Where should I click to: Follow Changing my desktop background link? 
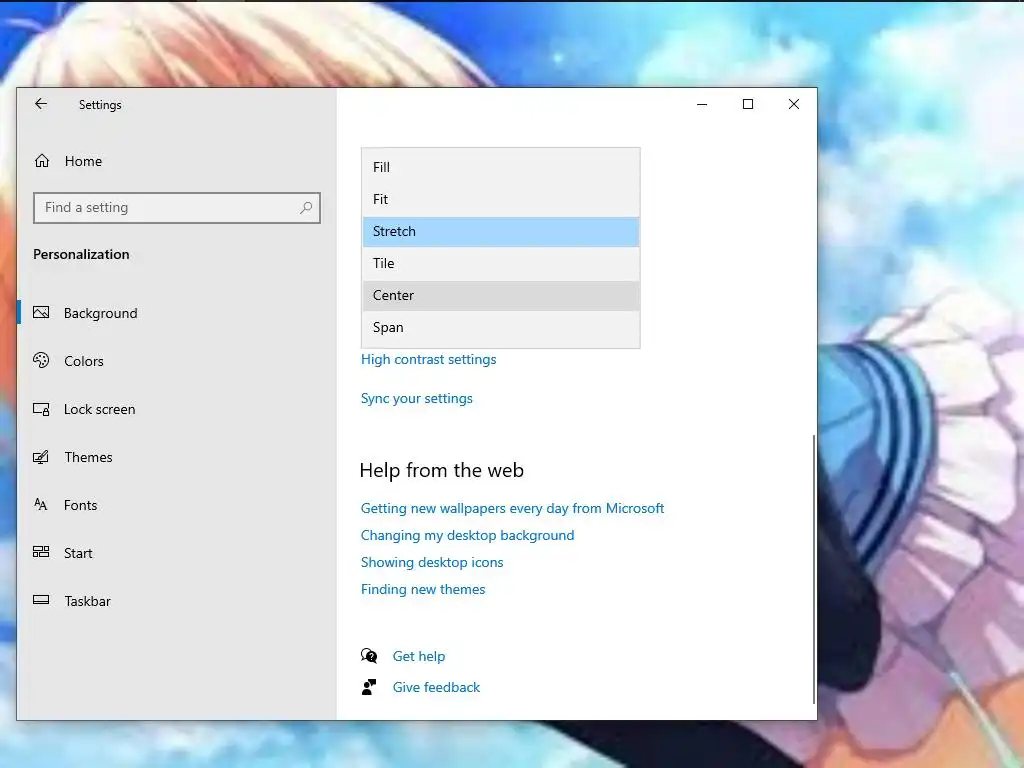pos(468,535)
